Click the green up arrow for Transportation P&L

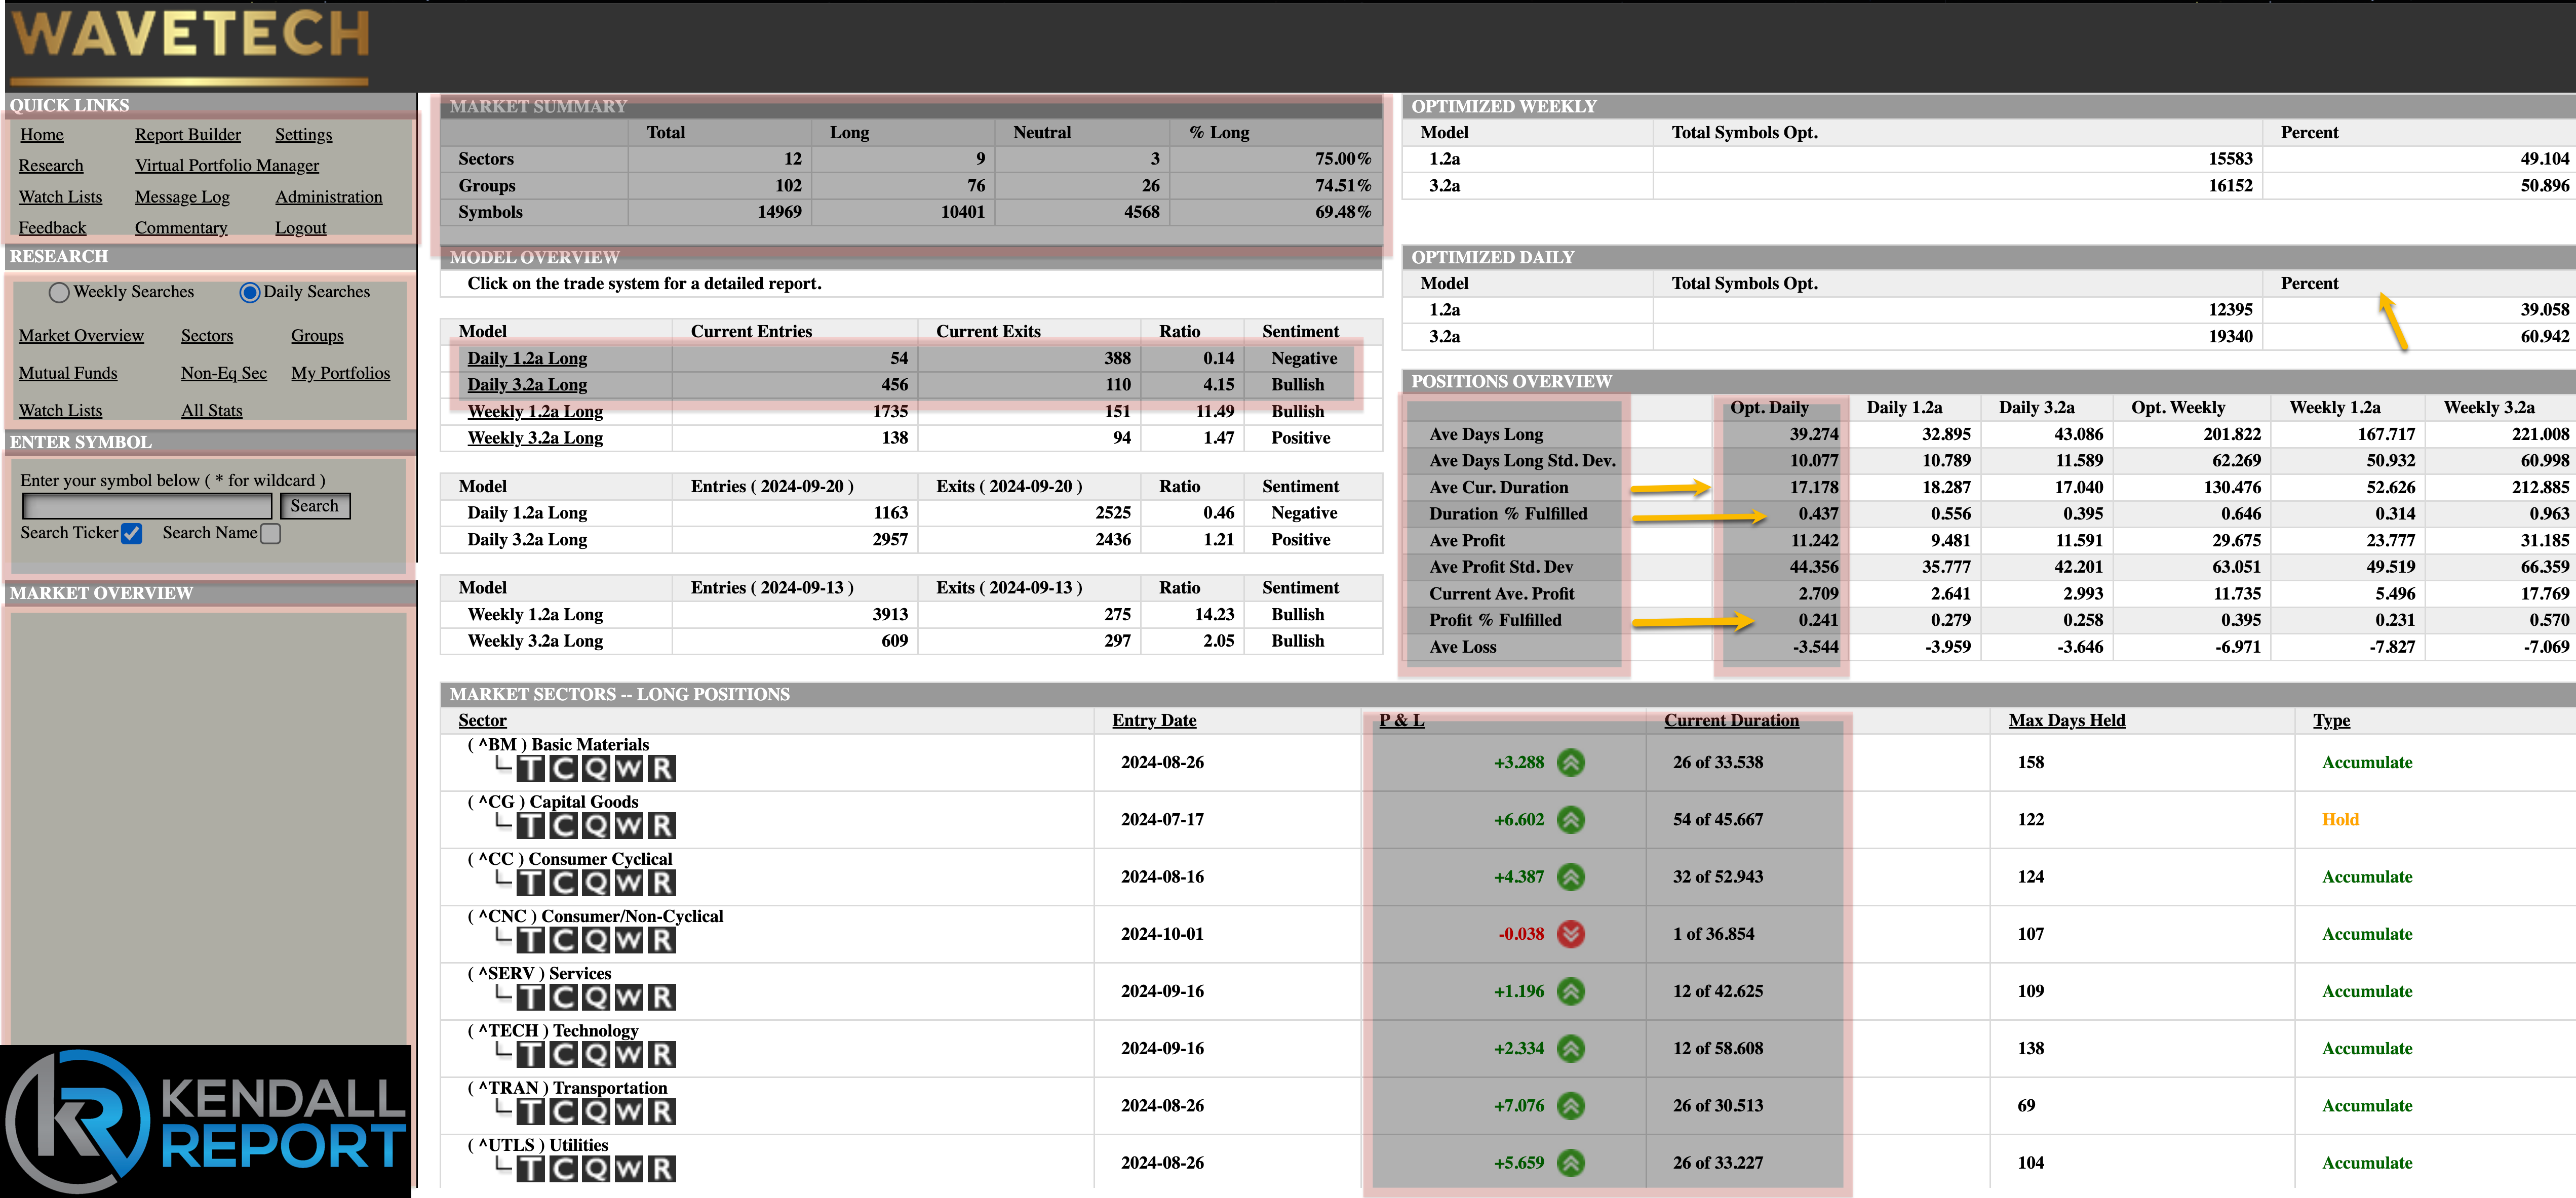coord(1571,1105)
